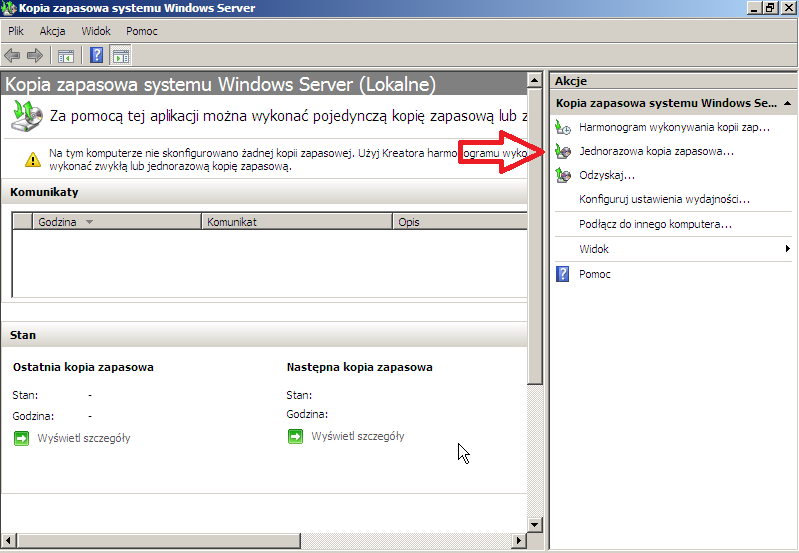This screenshot has height=553, width=799.
Task: Toggle the Action pane toolbar icon
Action: (121, 56)
